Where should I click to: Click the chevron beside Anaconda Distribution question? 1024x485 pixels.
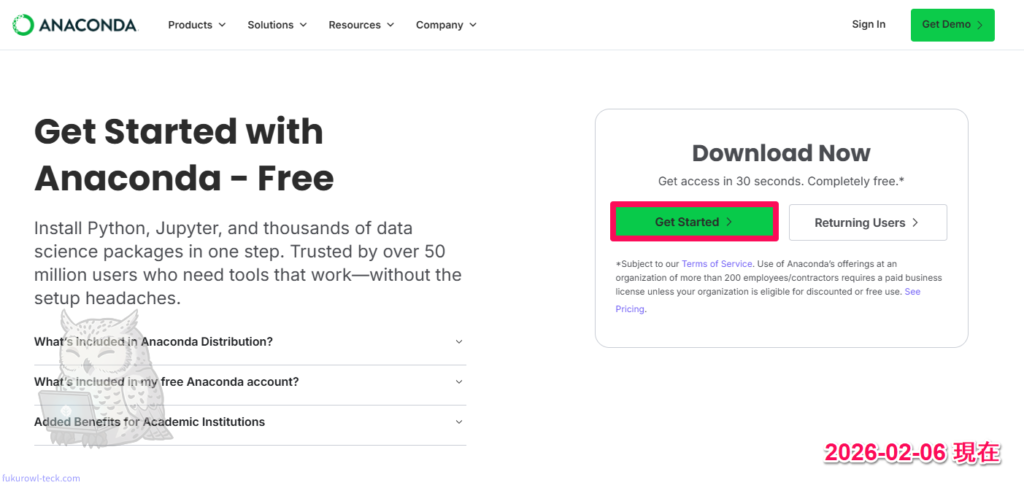click(459, 341)
